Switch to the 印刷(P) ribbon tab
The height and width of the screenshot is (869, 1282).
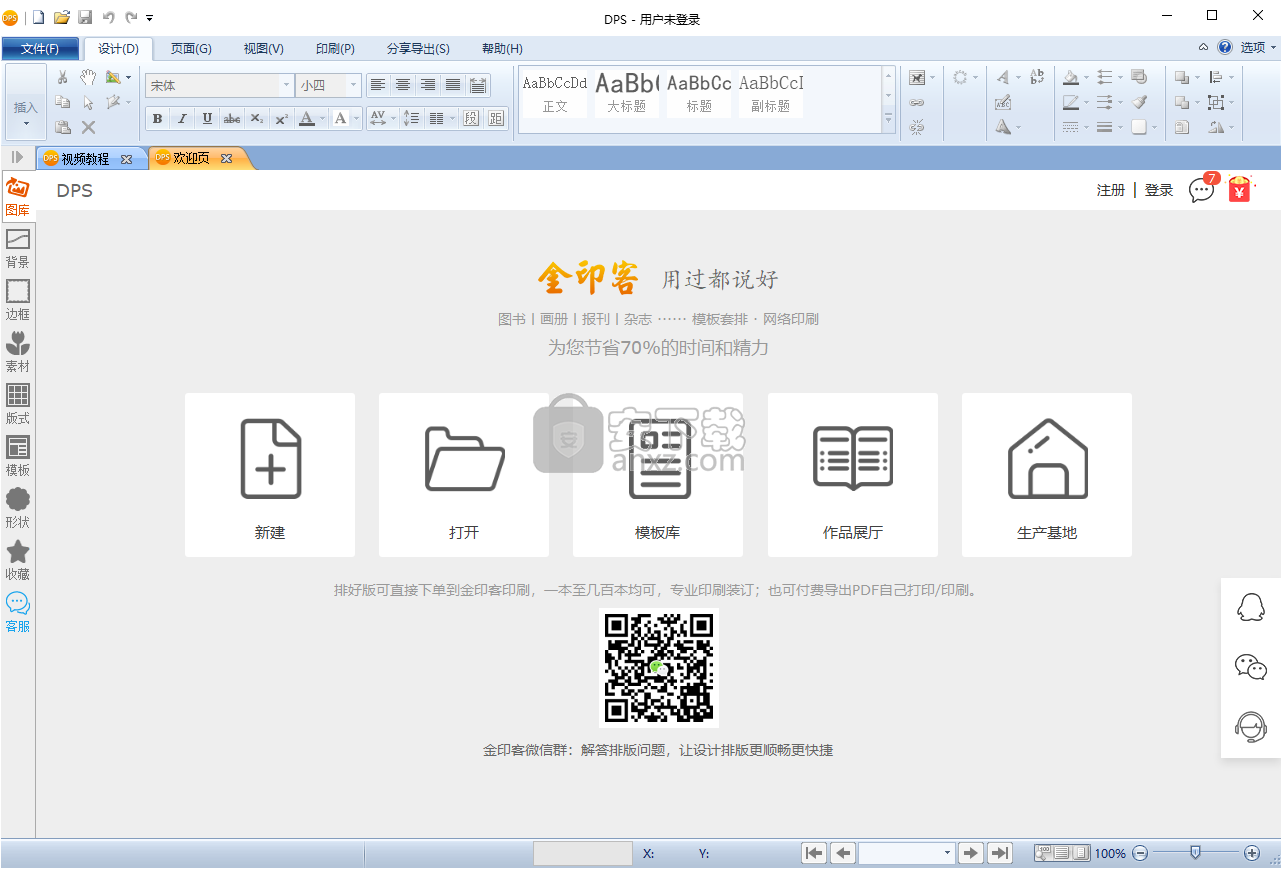coord(335,49)
